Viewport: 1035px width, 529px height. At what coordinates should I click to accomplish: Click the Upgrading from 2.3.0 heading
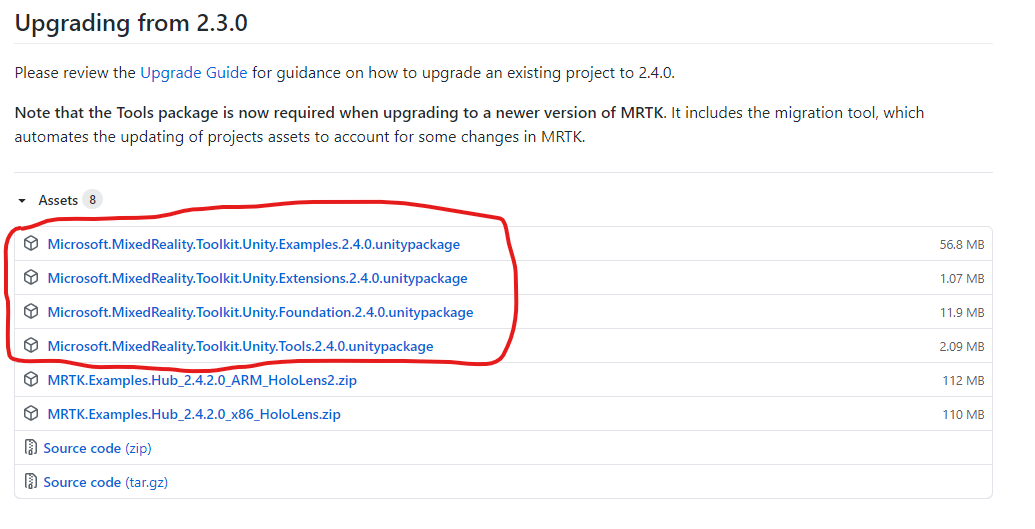pos(131,24)
